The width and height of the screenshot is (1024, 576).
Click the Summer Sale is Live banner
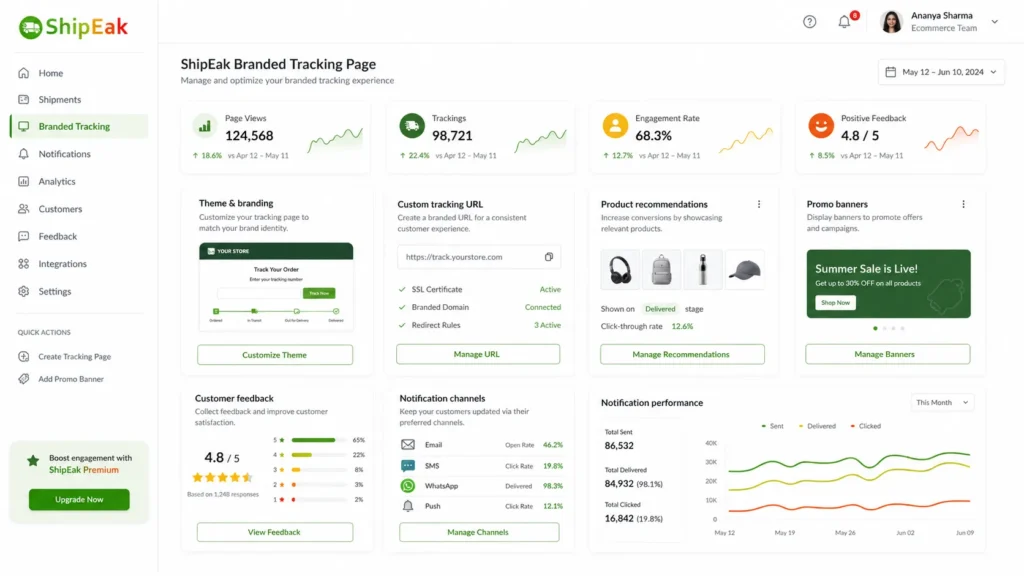(x=888, y=283)
